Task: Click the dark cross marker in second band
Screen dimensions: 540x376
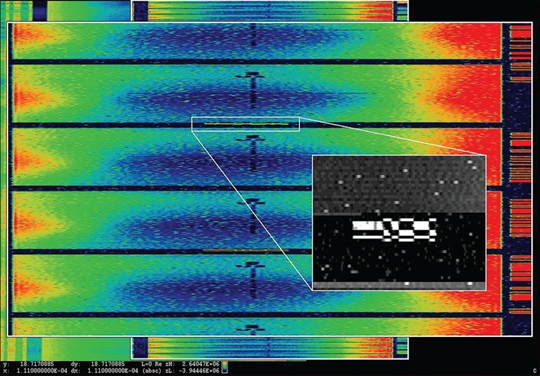Action: (x=252, y=86)
